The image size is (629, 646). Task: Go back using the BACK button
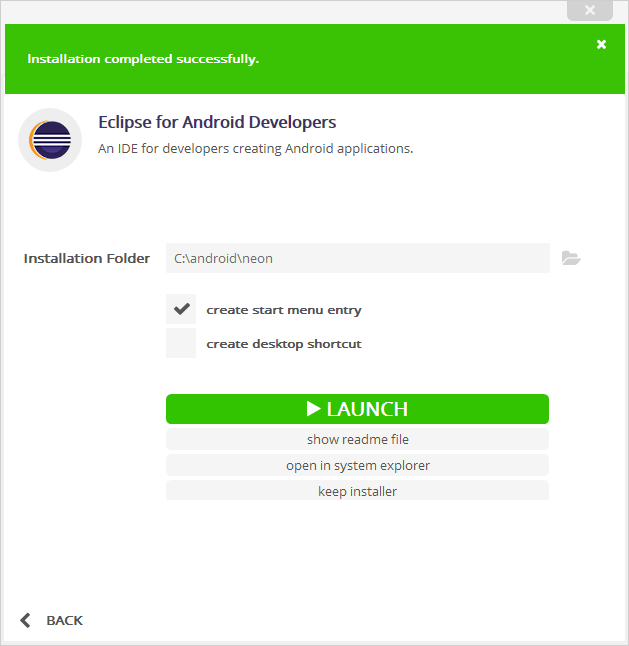pyautogui.click(x=51, y=620)
